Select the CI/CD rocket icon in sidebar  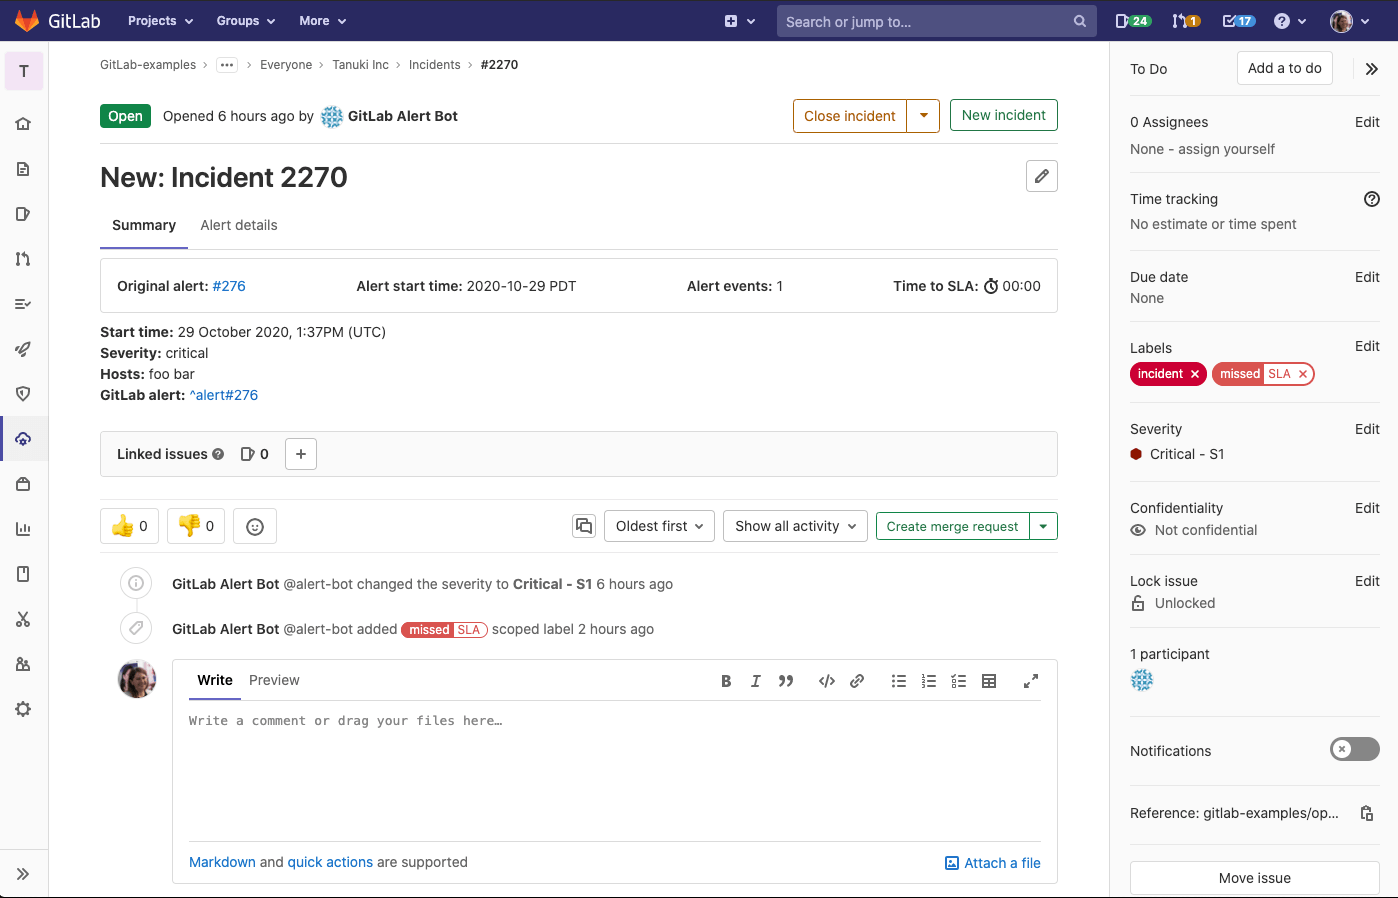[x=23, y=348]
